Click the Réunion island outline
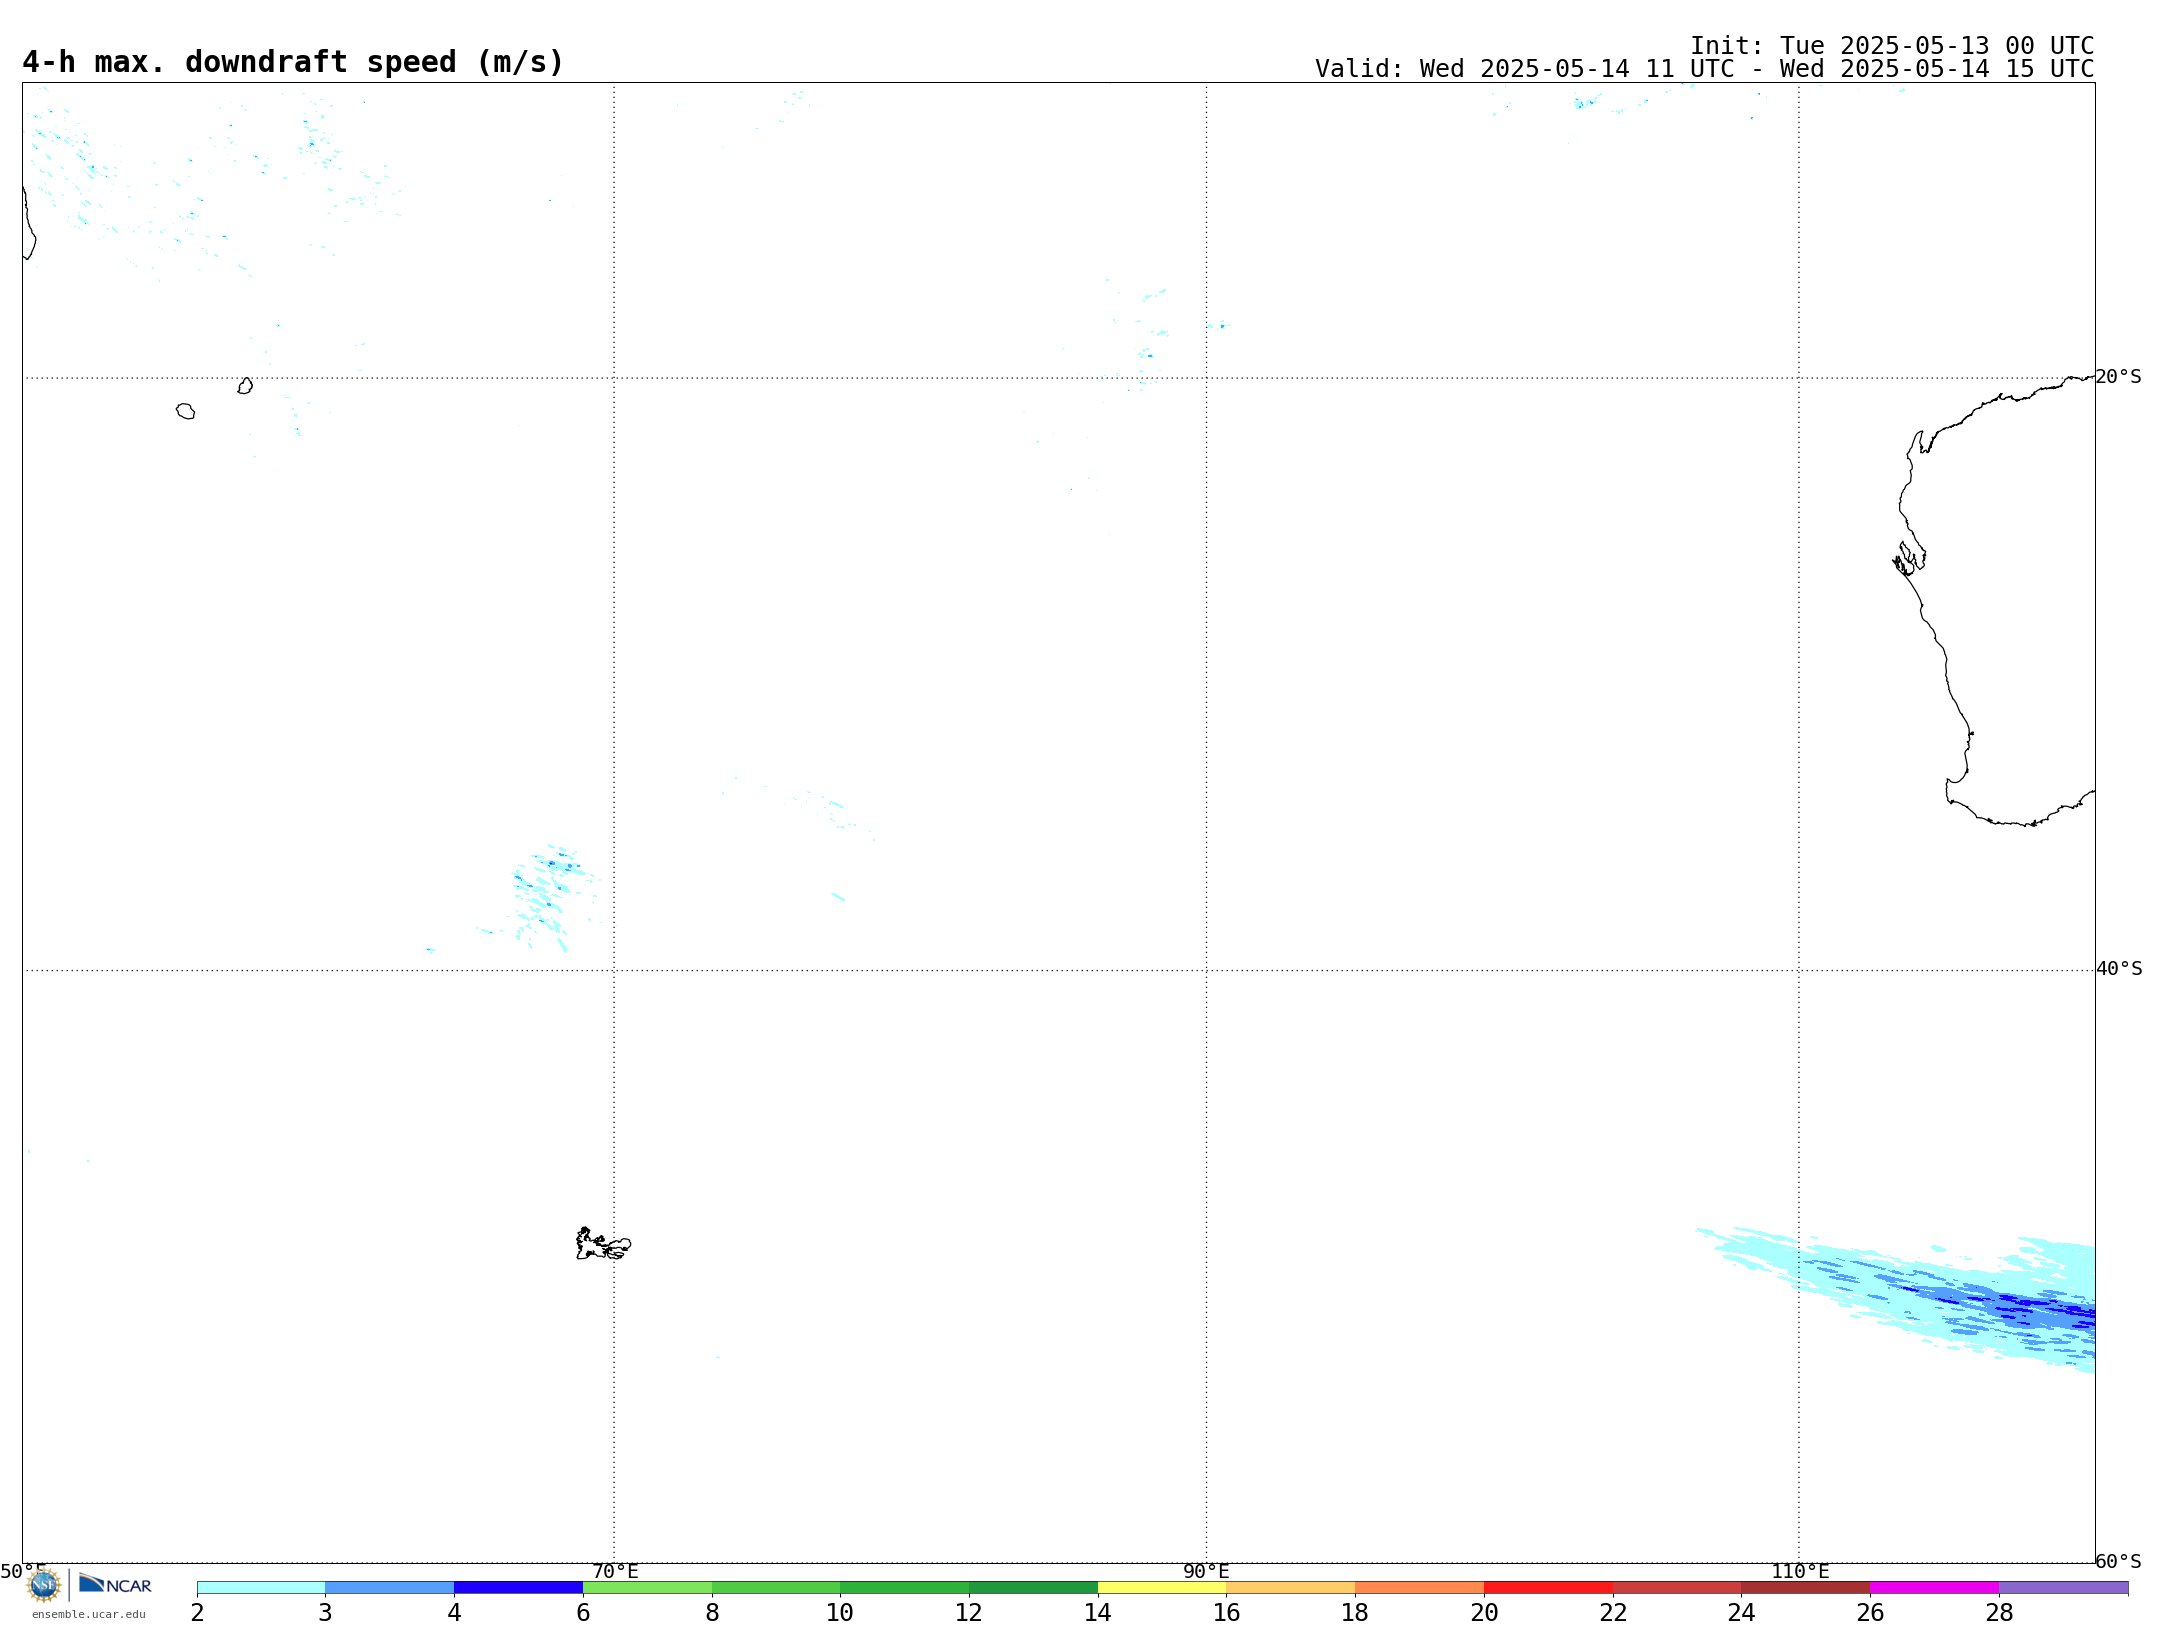 185,411
